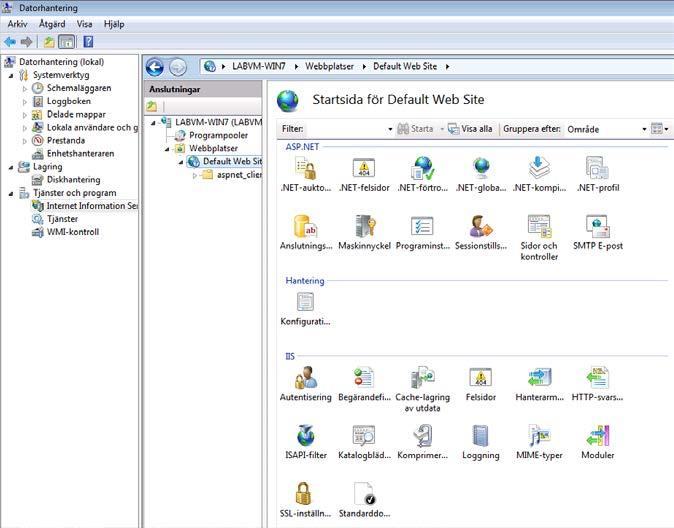Image resolution: width=674 pixels, height=528 pixels.
Task: Click the up-one-level folder toolbar icon
Action: 49,42
